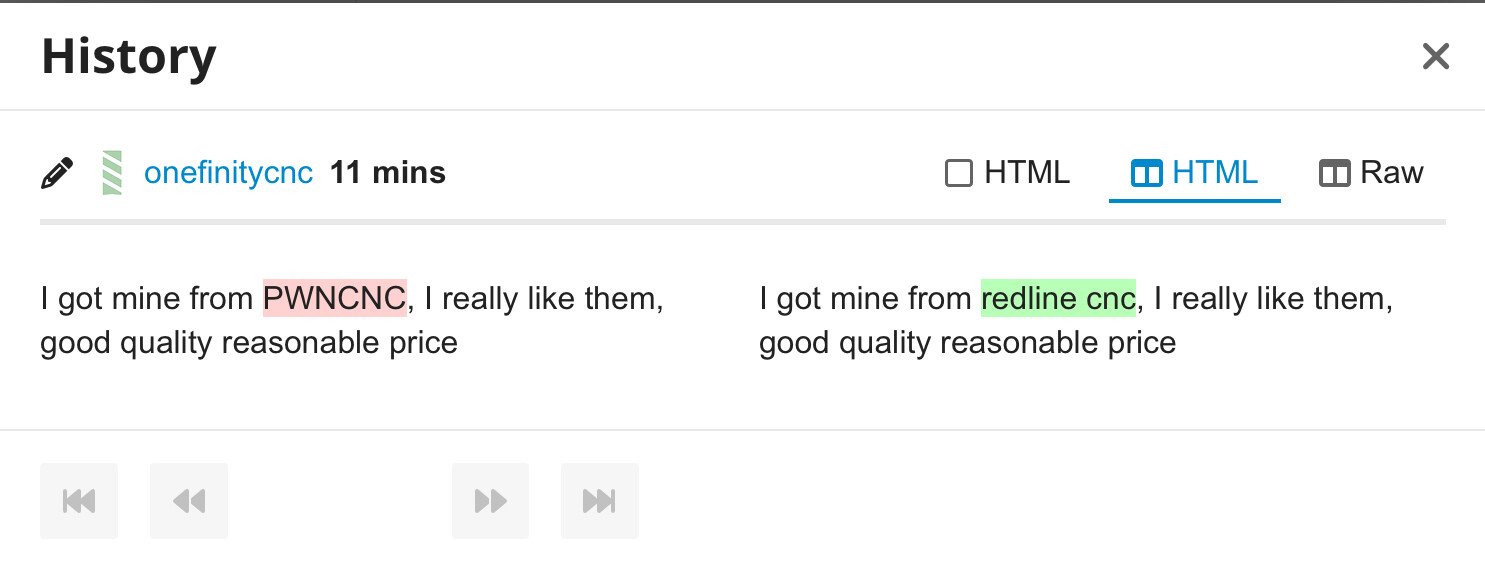Viewport: 1485px width, 570px height.
Task: Click the green-highlighted redline cnc text
Action: point(1058,298)
